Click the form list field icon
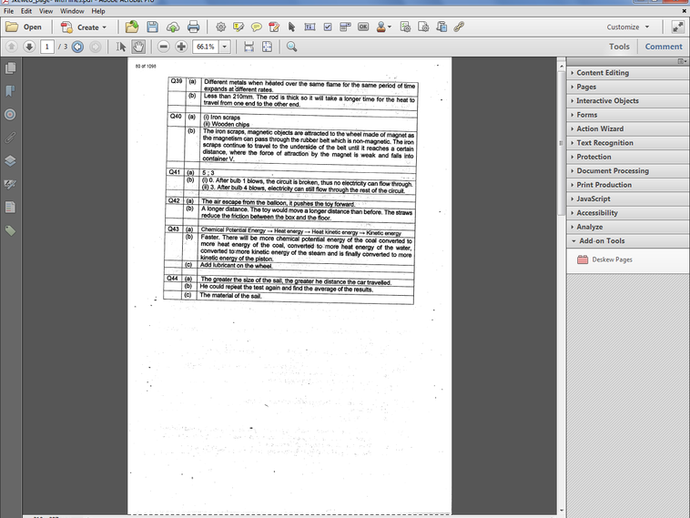 point(345,27)
